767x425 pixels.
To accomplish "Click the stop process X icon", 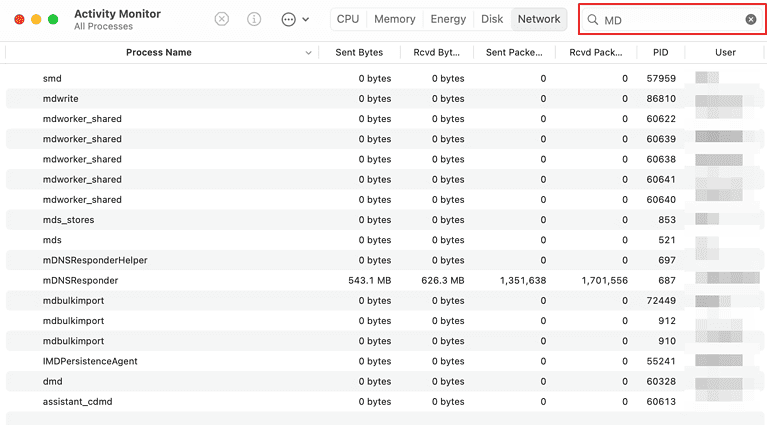I will tap(222, 19).
